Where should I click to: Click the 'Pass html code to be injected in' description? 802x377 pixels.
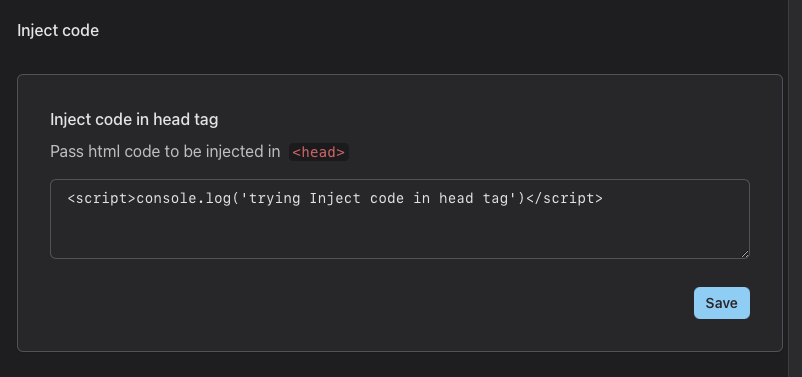tap(165, 152)
